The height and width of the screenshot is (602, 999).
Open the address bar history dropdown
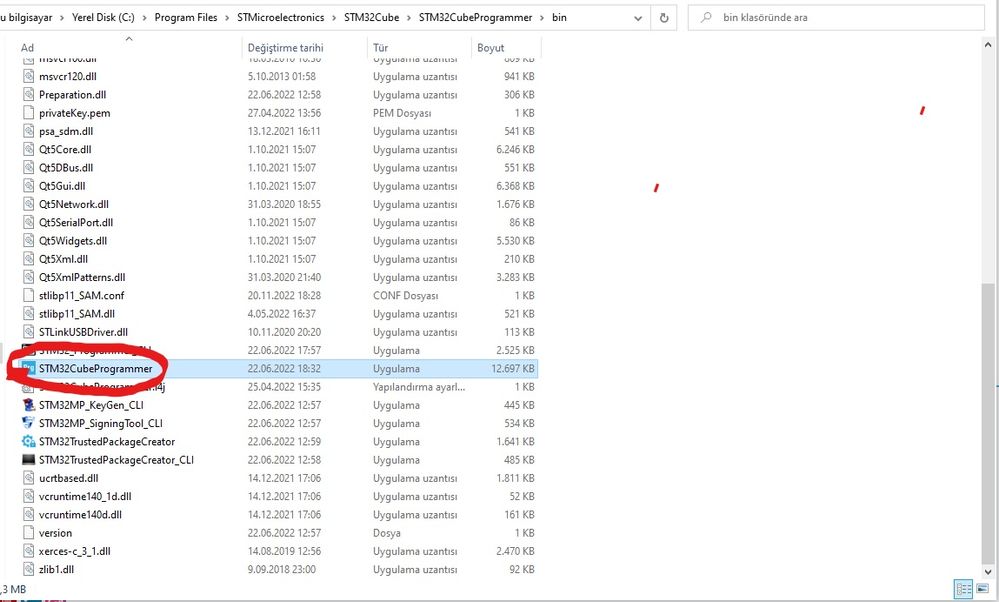pos(638,18)
